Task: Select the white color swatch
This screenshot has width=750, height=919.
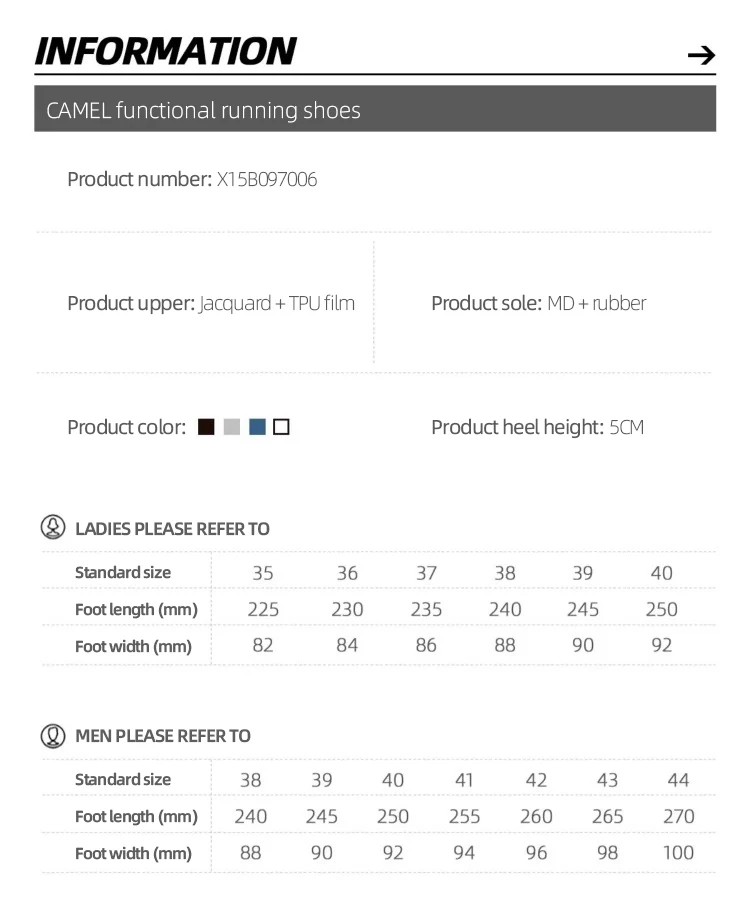Action: [281, 427]
